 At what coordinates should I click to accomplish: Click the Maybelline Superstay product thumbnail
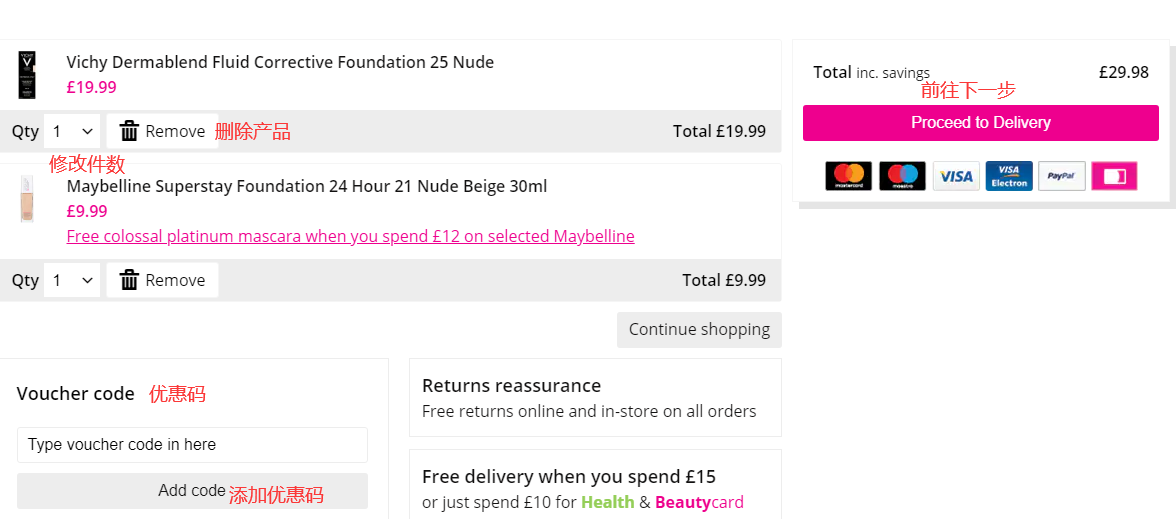(26, 199)
